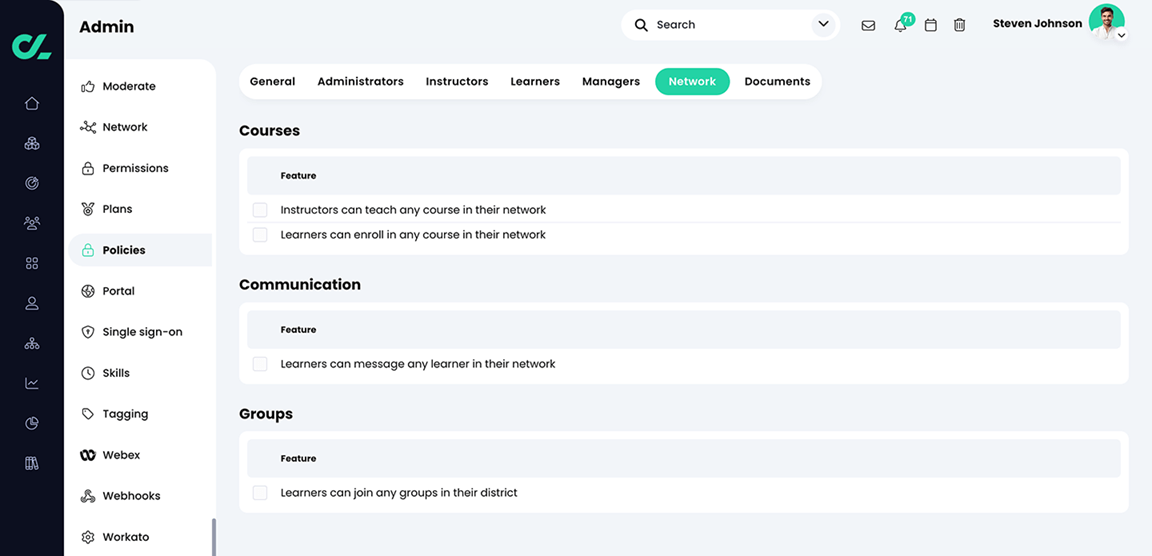Click the Webex logo icon
The image size is (1152, 556).
point(88,455)
